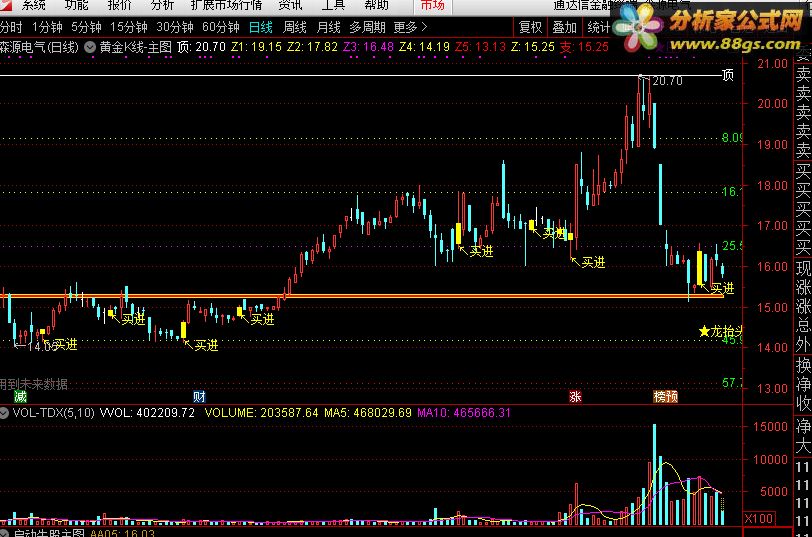Select the 1分钟 period tab
The height and width of the screenshot is (537, 812).
pos(47,27)
